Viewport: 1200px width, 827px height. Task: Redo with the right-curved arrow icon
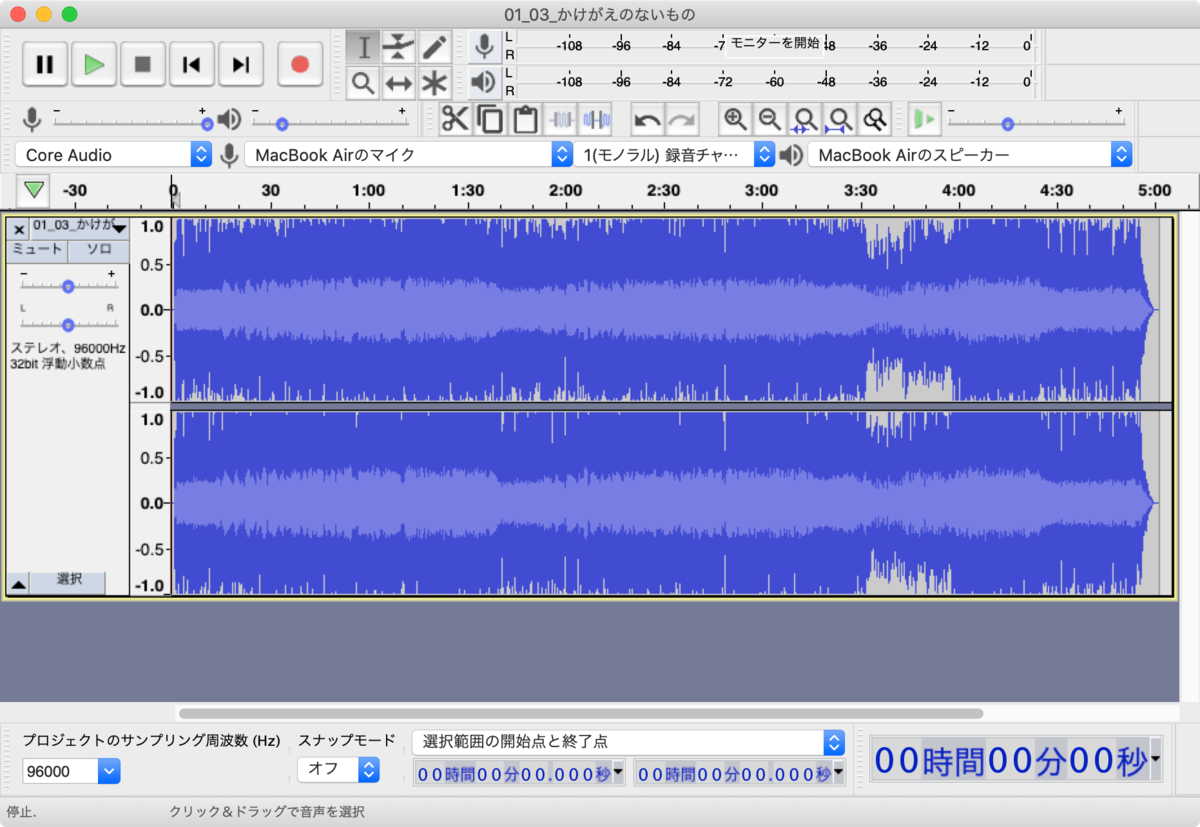[682, 120]
